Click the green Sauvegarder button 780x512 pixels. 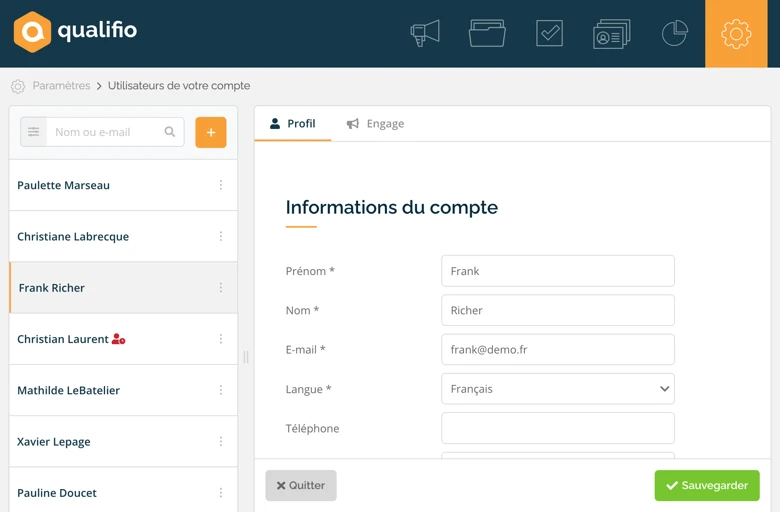point(707,485)
